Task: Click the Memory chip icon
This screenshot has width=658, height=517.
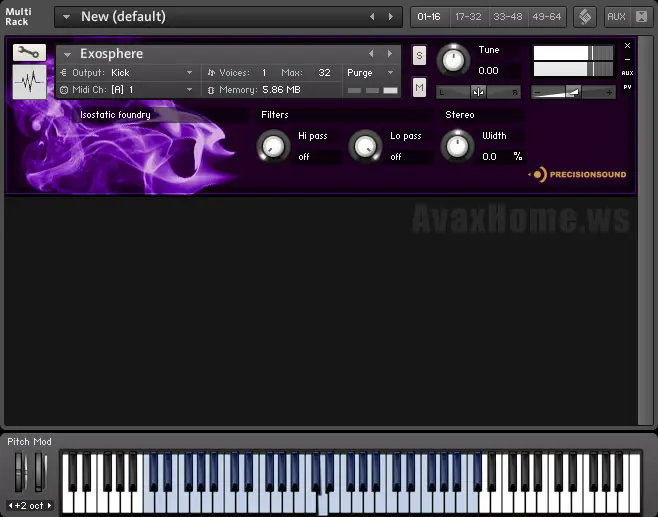Action: click(x=211, y=90)
